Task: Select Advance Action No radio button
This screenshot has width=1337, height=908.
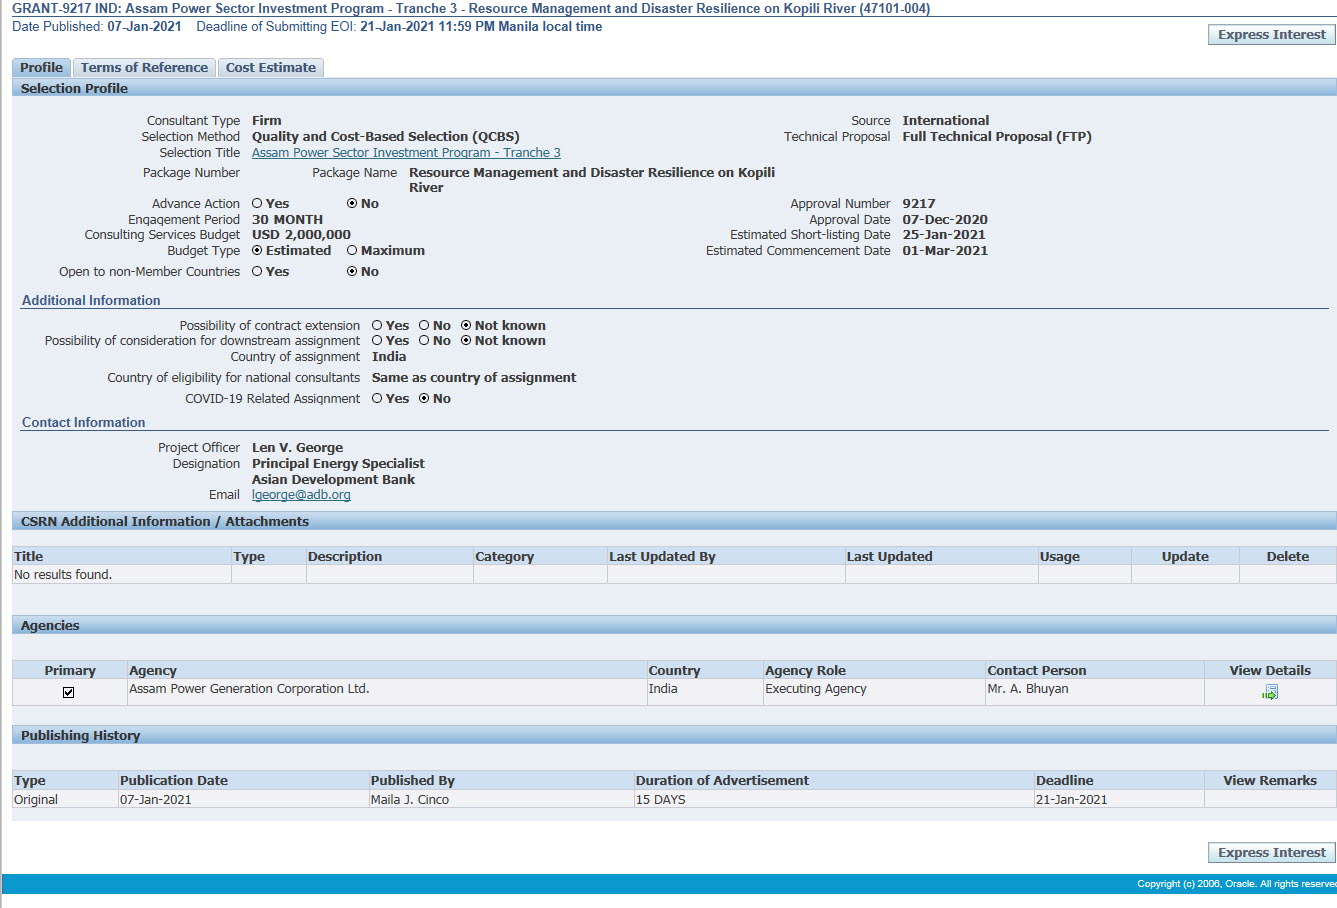Action: (x=352, y=203)
